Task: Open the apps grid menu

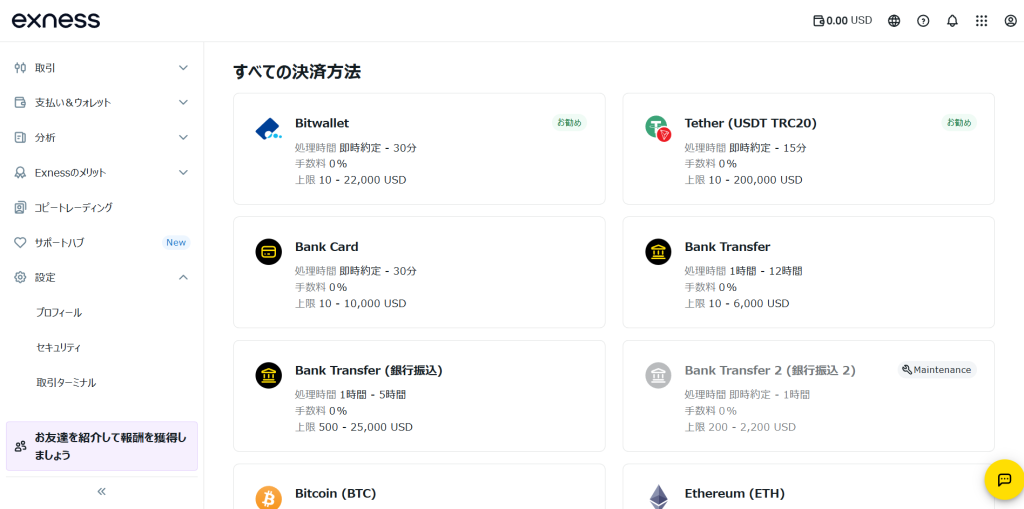Action: (981, 20)
